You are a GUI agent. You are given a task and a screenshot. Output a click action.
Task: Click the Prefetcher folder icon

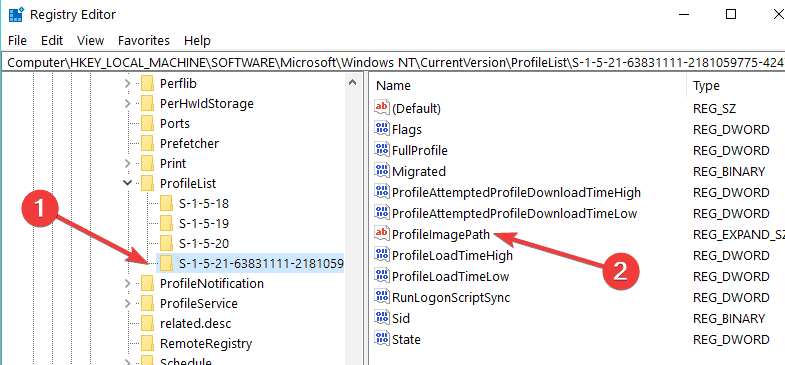coord(147,144)
